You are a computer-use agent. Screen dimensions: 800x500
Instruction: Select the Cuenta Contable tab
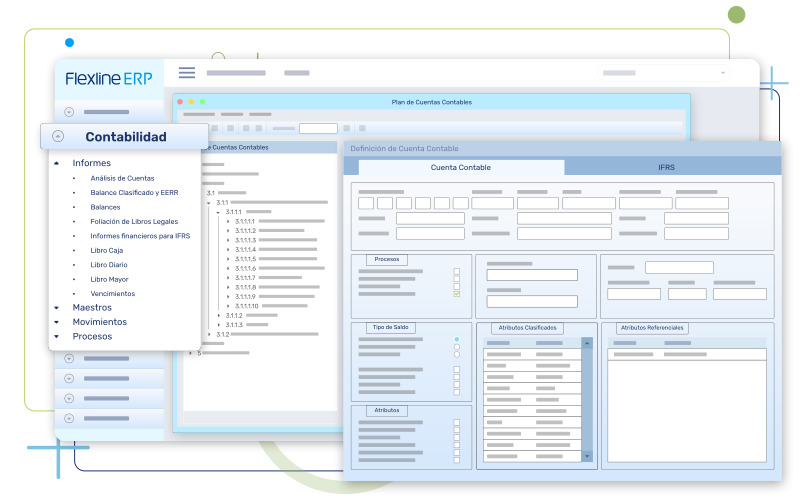(x=460, y=167)
